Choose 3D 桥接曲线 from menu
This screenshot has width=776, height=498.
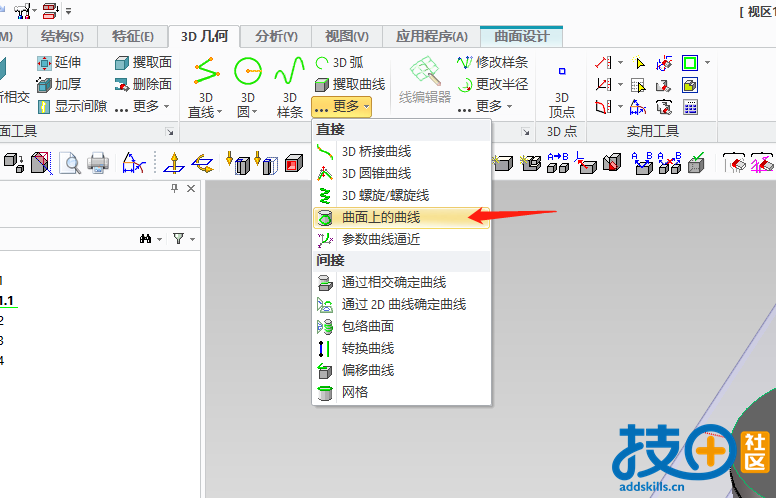point(401,151)
